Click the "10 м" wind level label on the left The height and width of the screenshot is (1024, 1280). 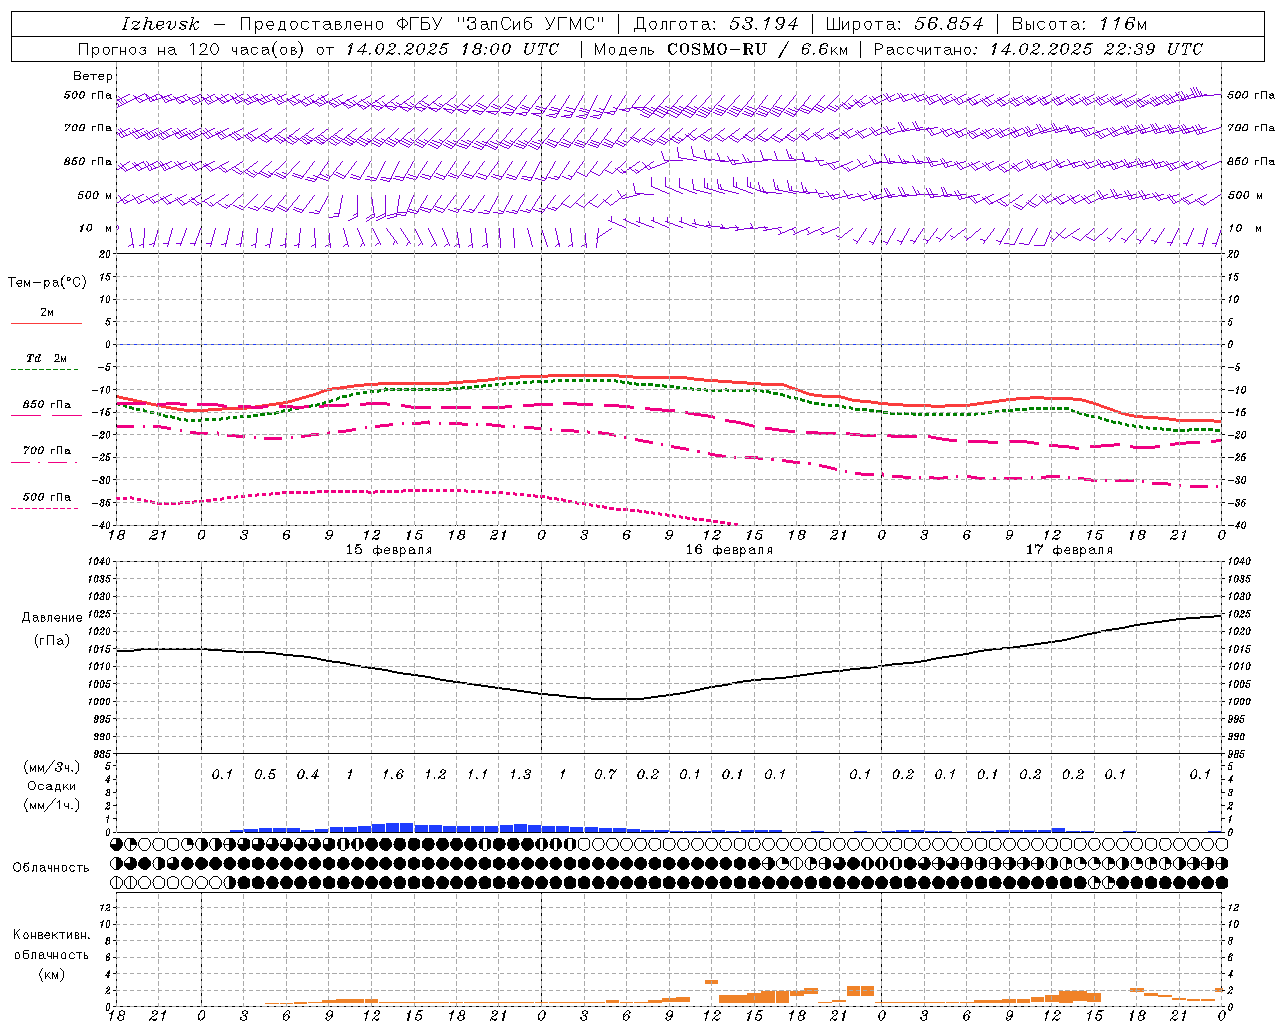(96, 229)
